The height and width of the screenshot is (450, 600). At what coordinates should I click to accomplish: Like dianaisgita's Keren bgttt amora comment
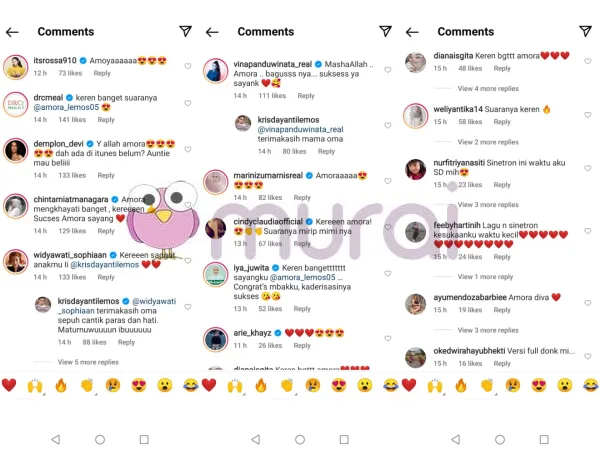[588, 61]
